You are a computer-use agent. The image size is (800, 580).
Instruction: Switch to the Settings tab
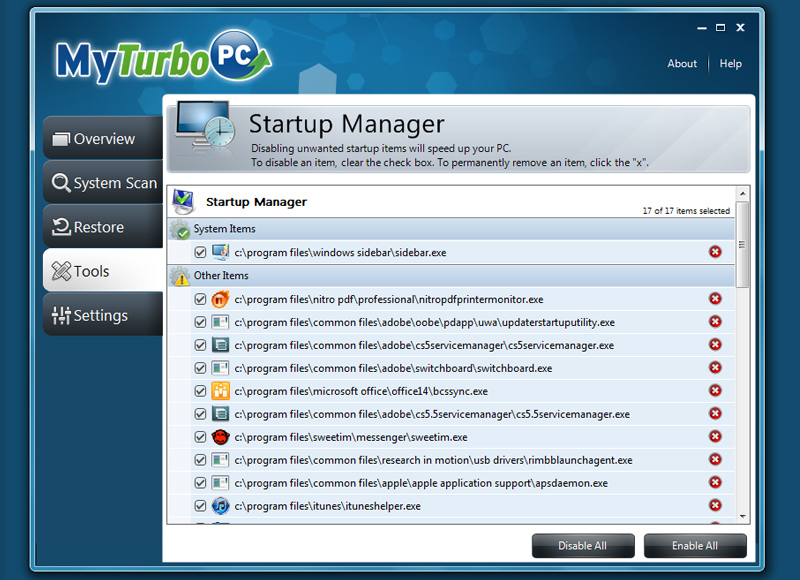[103, 315]
